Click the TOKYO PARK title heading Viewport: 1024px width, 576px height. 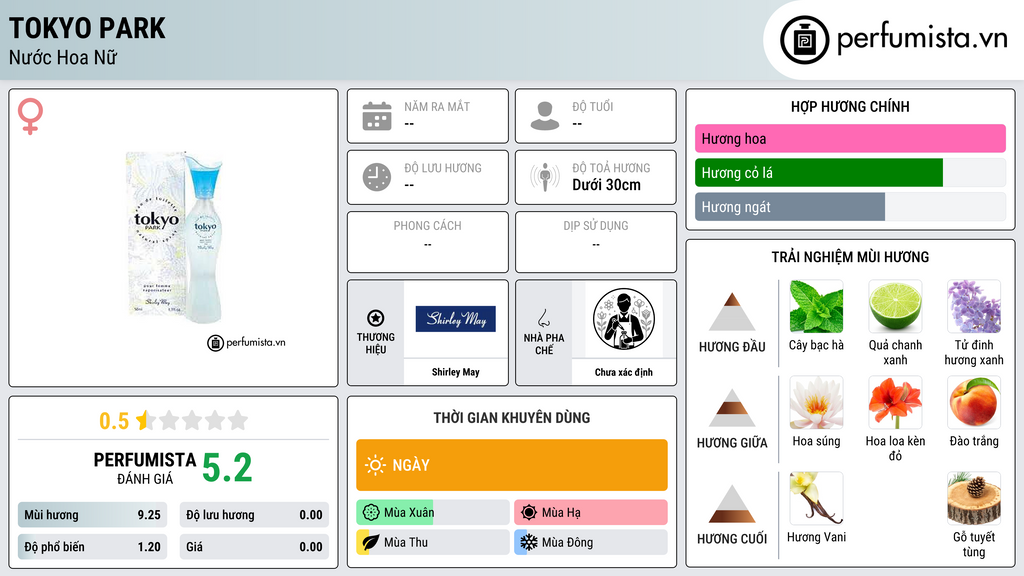[87, 28]
